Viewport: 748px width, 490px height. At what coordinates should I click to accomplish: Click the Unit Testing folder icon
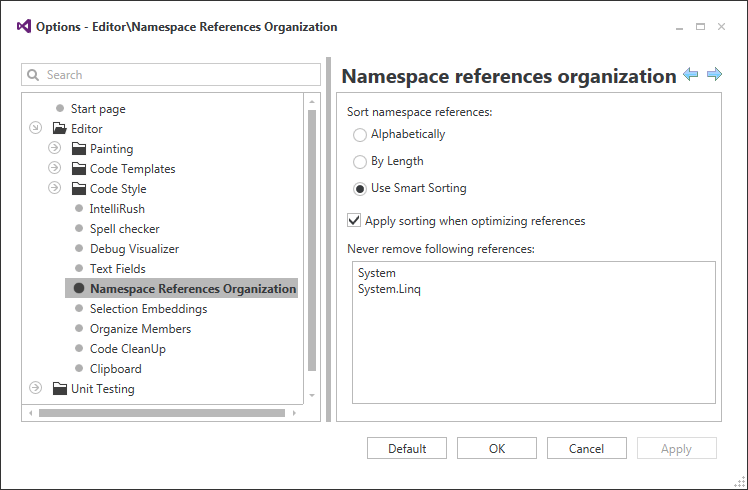coord(60,389)
